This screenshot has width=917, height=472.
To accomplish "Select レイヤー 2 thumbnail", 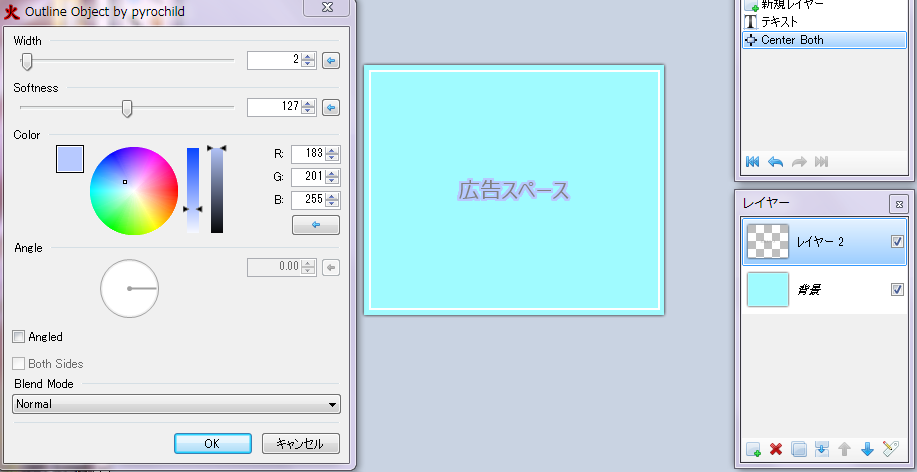I will (768, 242).
